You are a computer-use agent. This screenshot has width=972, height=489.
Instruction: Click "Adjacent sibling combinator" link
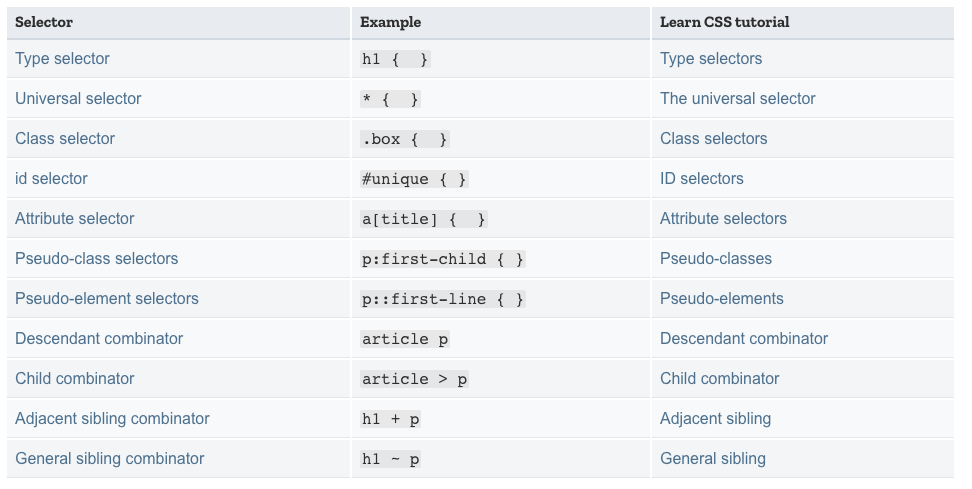tap(112, 419)
